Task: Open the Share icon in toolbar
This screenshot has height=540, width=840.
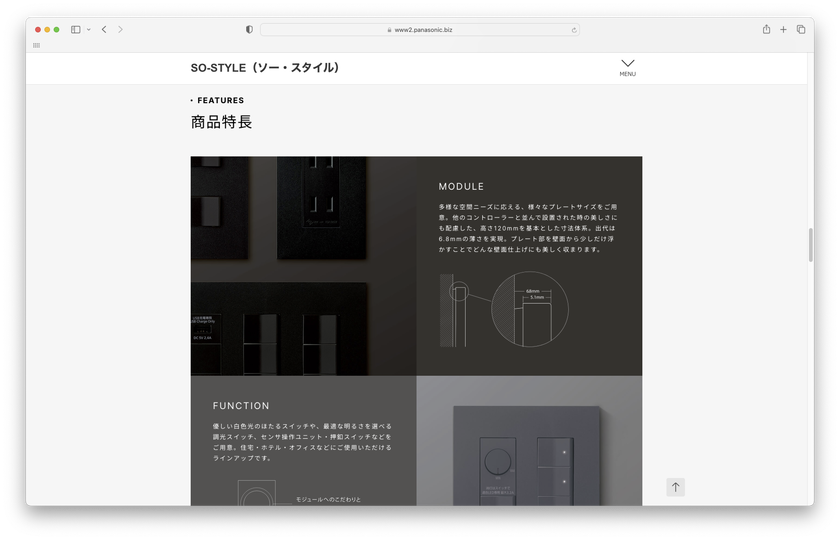Action: [766, 29]
